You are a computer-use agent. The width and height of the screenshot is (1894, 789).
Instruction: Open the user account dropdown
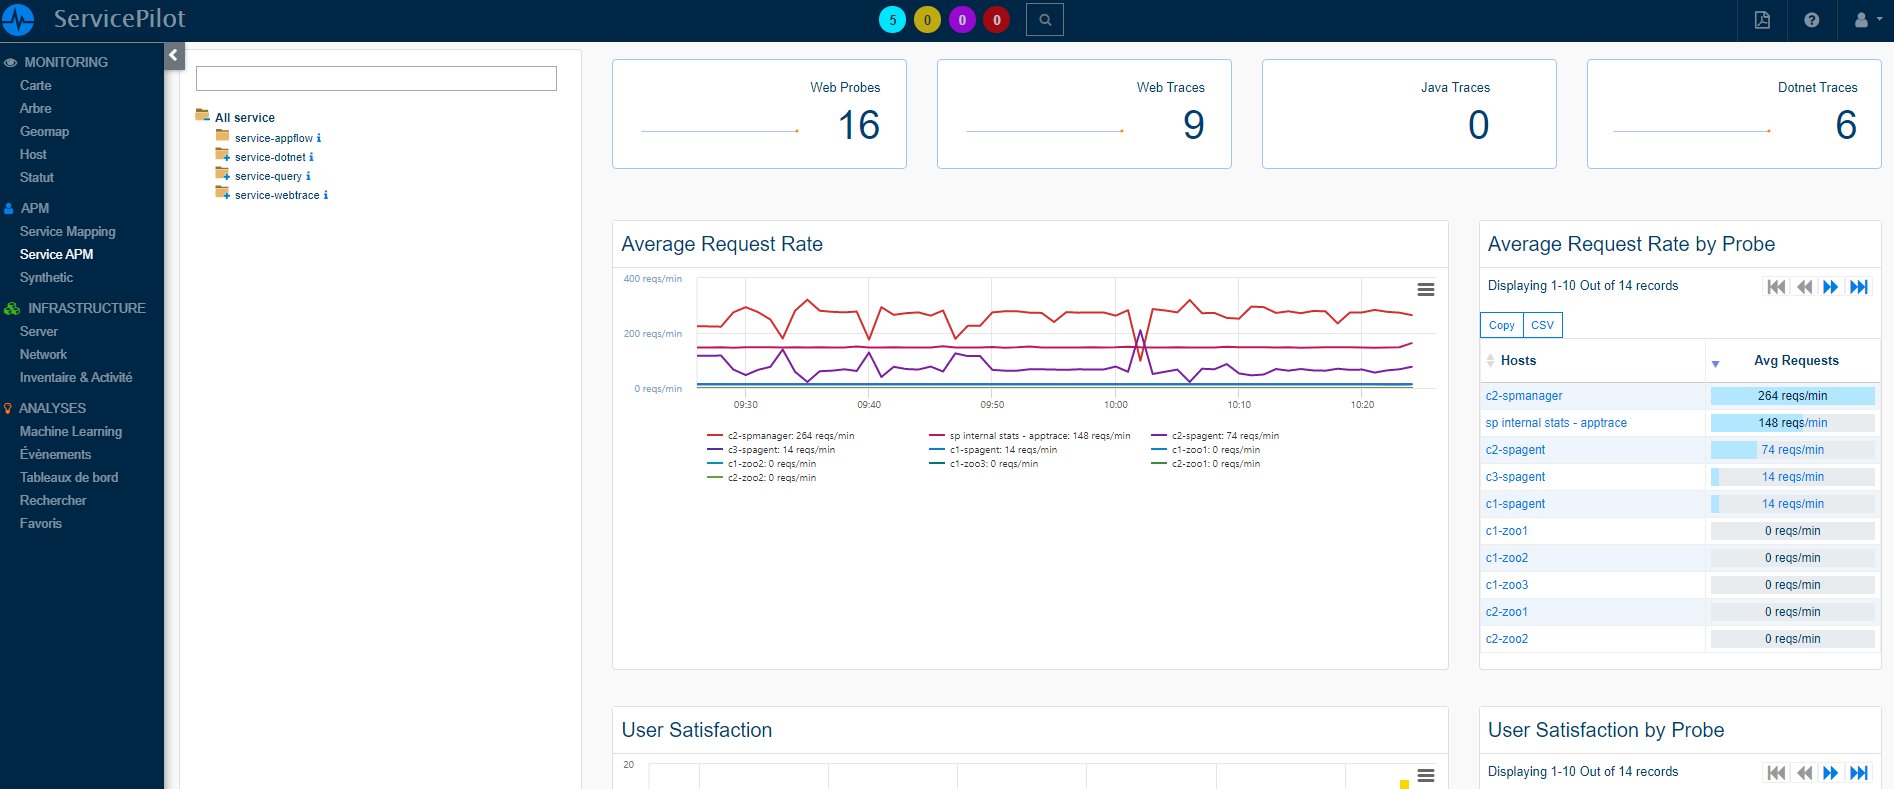1865,20
